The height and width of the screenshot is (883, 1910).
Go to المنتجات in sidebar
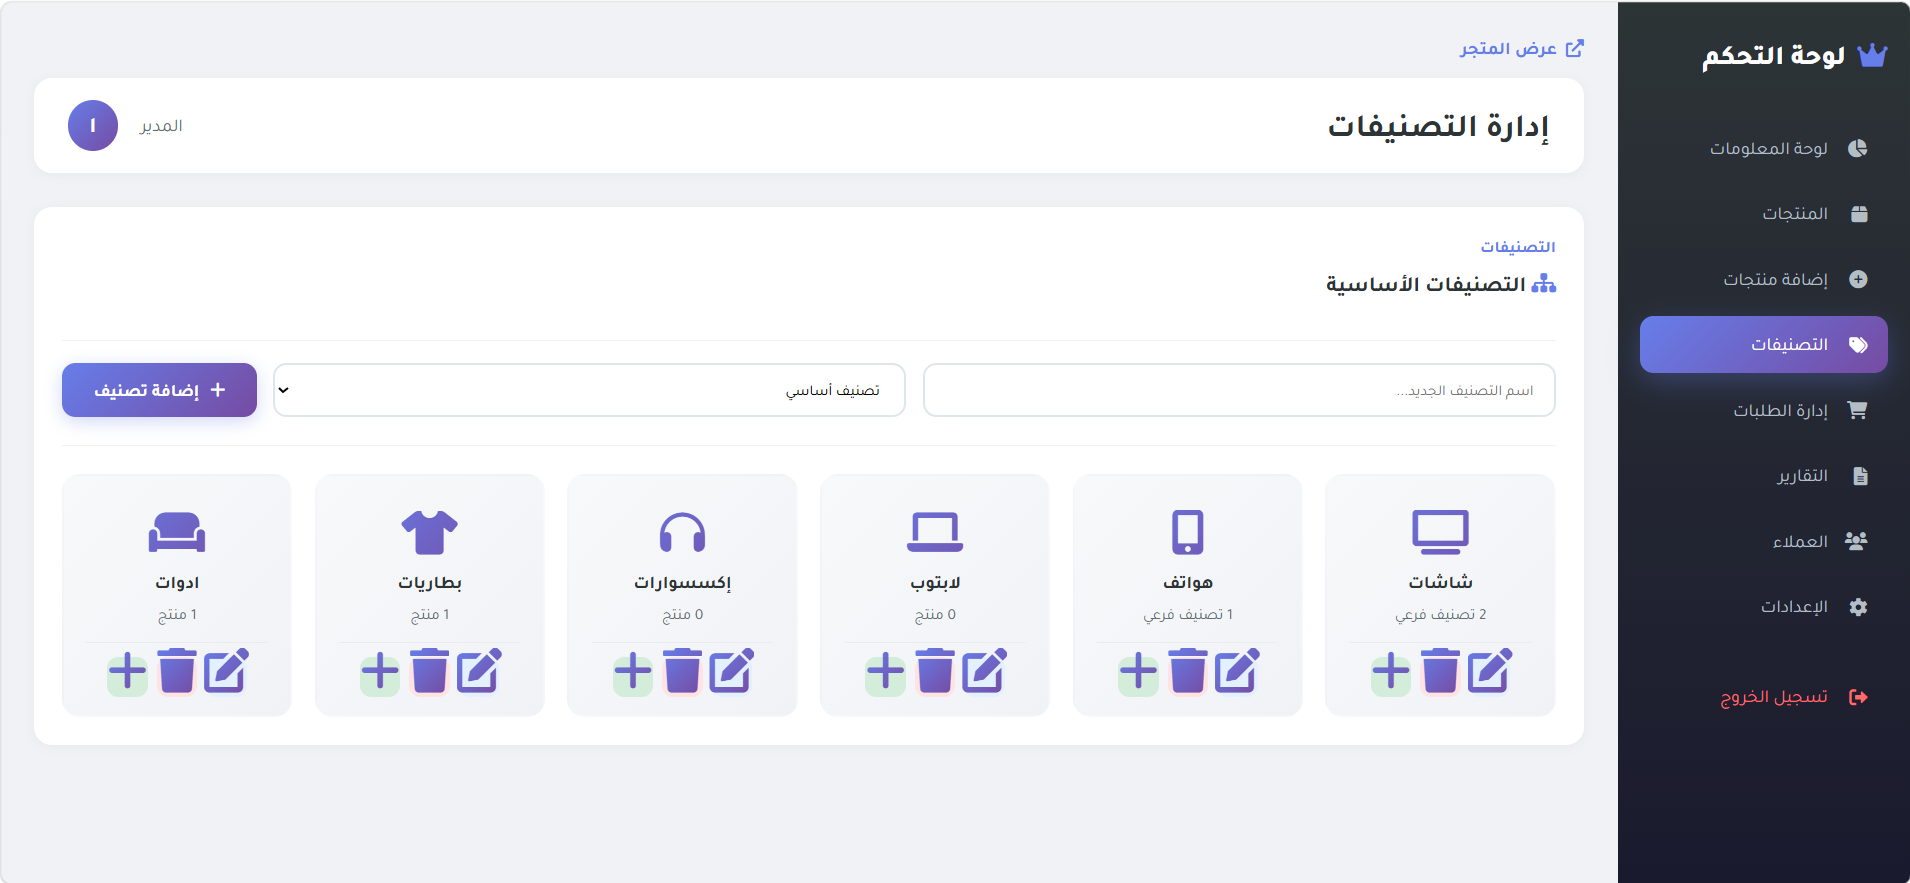pos(1764,214)
